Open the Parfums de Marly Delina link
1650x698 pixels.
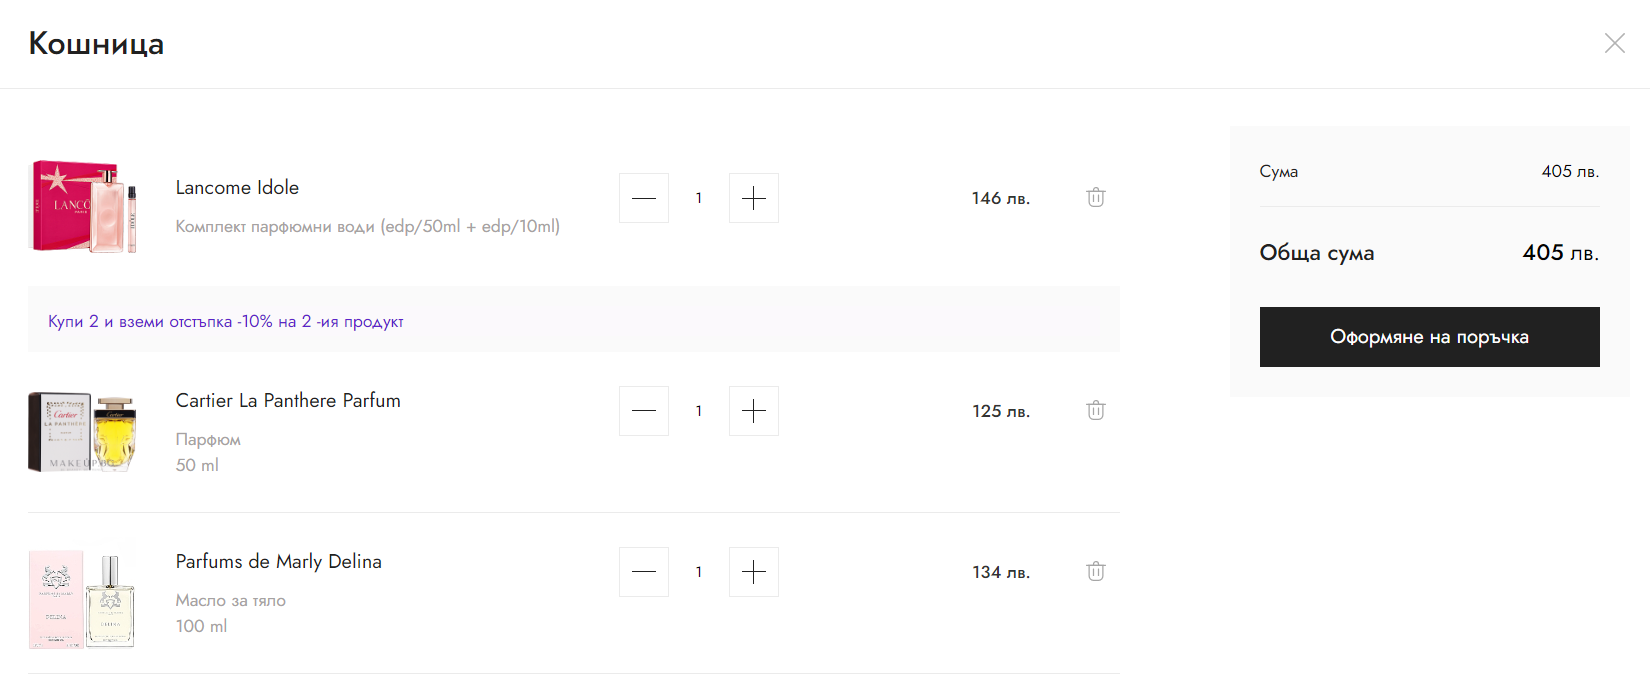(279, 562)
